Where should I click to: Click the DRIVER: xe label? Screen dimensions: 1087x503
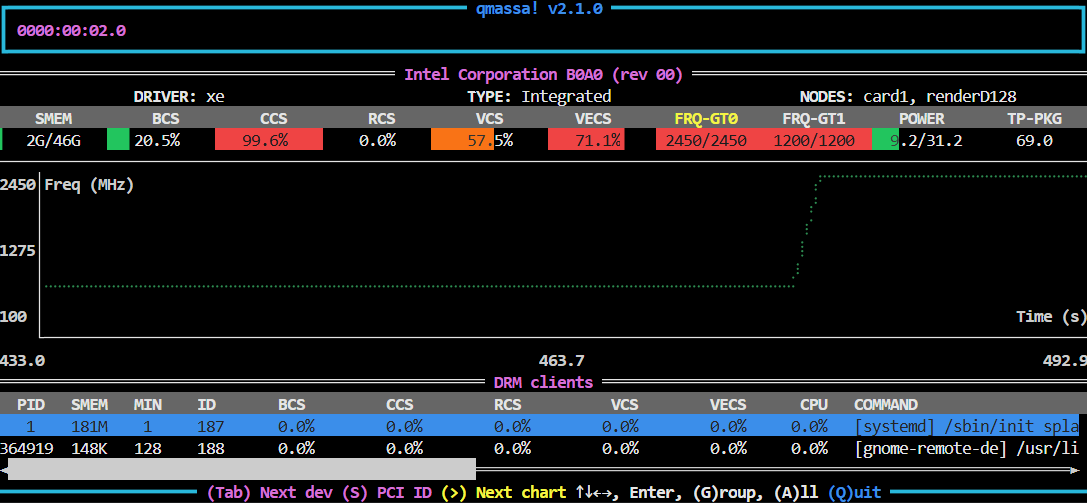[179, 96]
